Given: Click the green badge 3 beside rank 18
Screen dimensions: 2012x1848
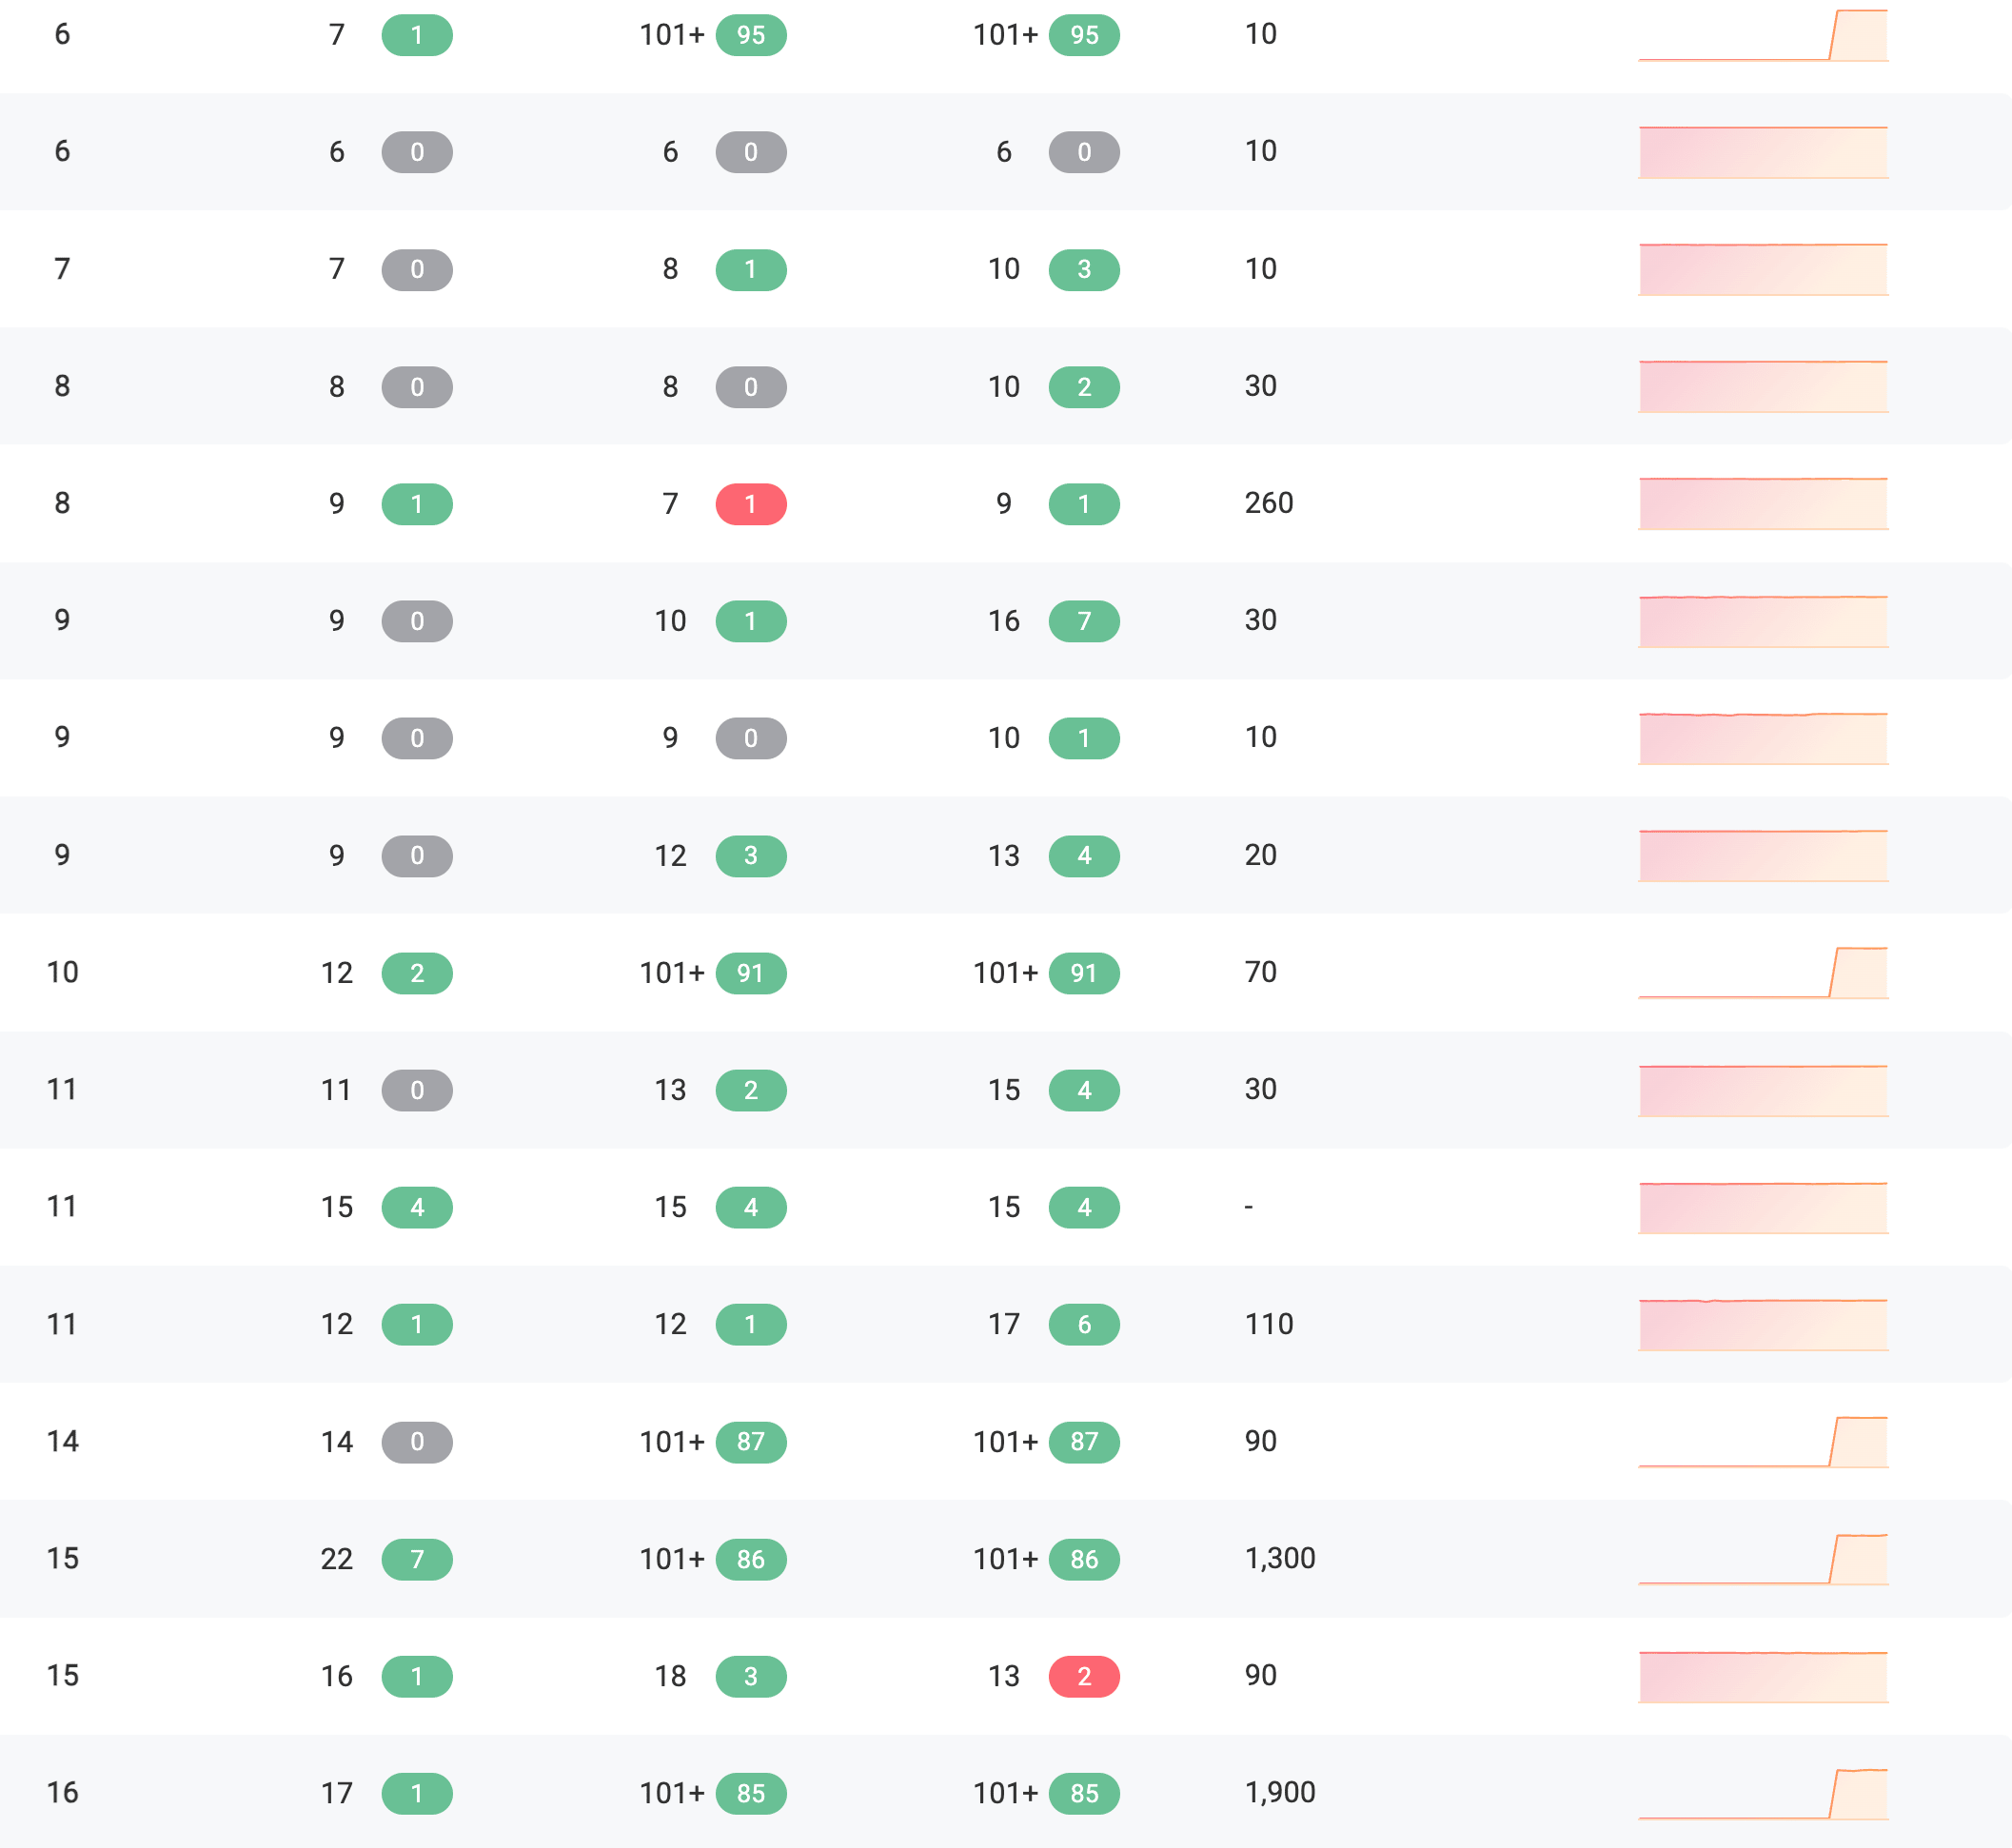Looking at the screenshot, I should click(750, 1676).
